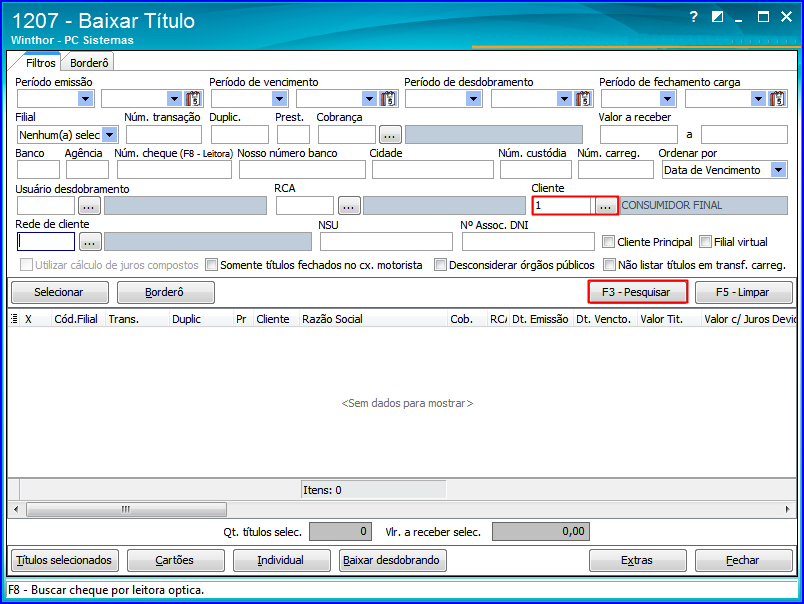Focus the Nº Assoc. DNI field
The width and height of the screenshot is (804, 604).
[528, 241]
